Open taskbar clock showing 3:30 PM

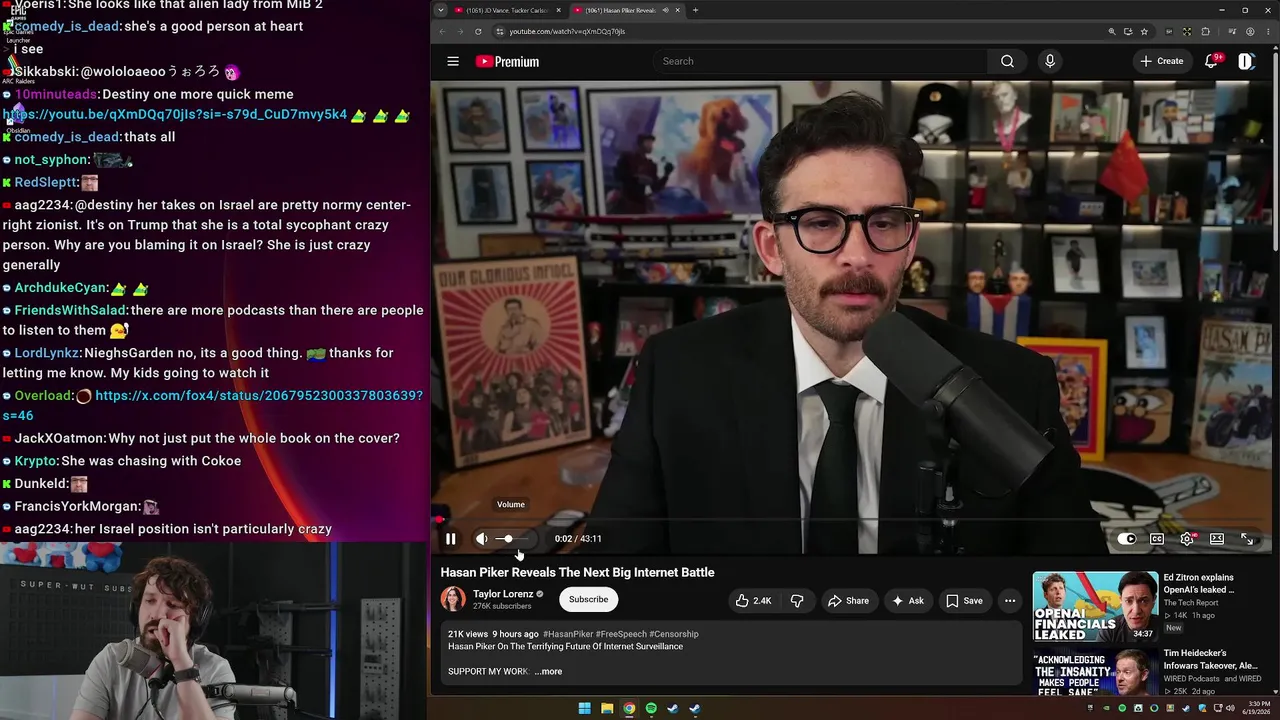pyautogui.click(x=1258, y=708)
